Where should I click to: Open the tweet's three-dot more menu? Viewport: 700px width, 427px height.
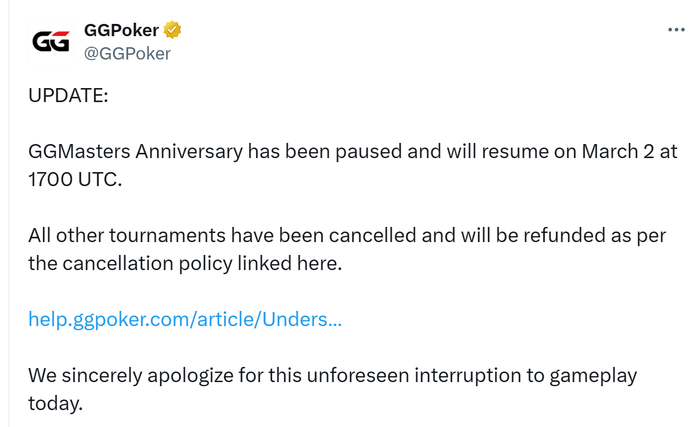pyautogui.click(x=676, y=30)
